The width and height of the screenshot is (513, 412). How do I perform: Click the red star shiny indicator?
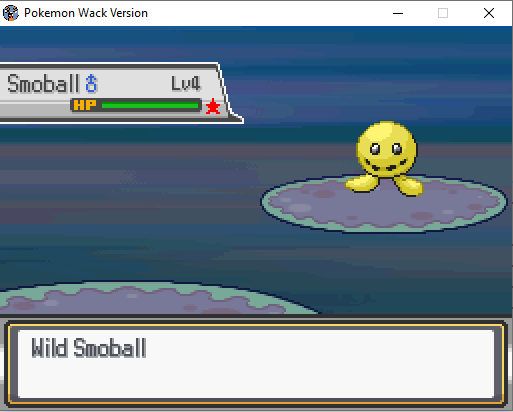point(213,107)
